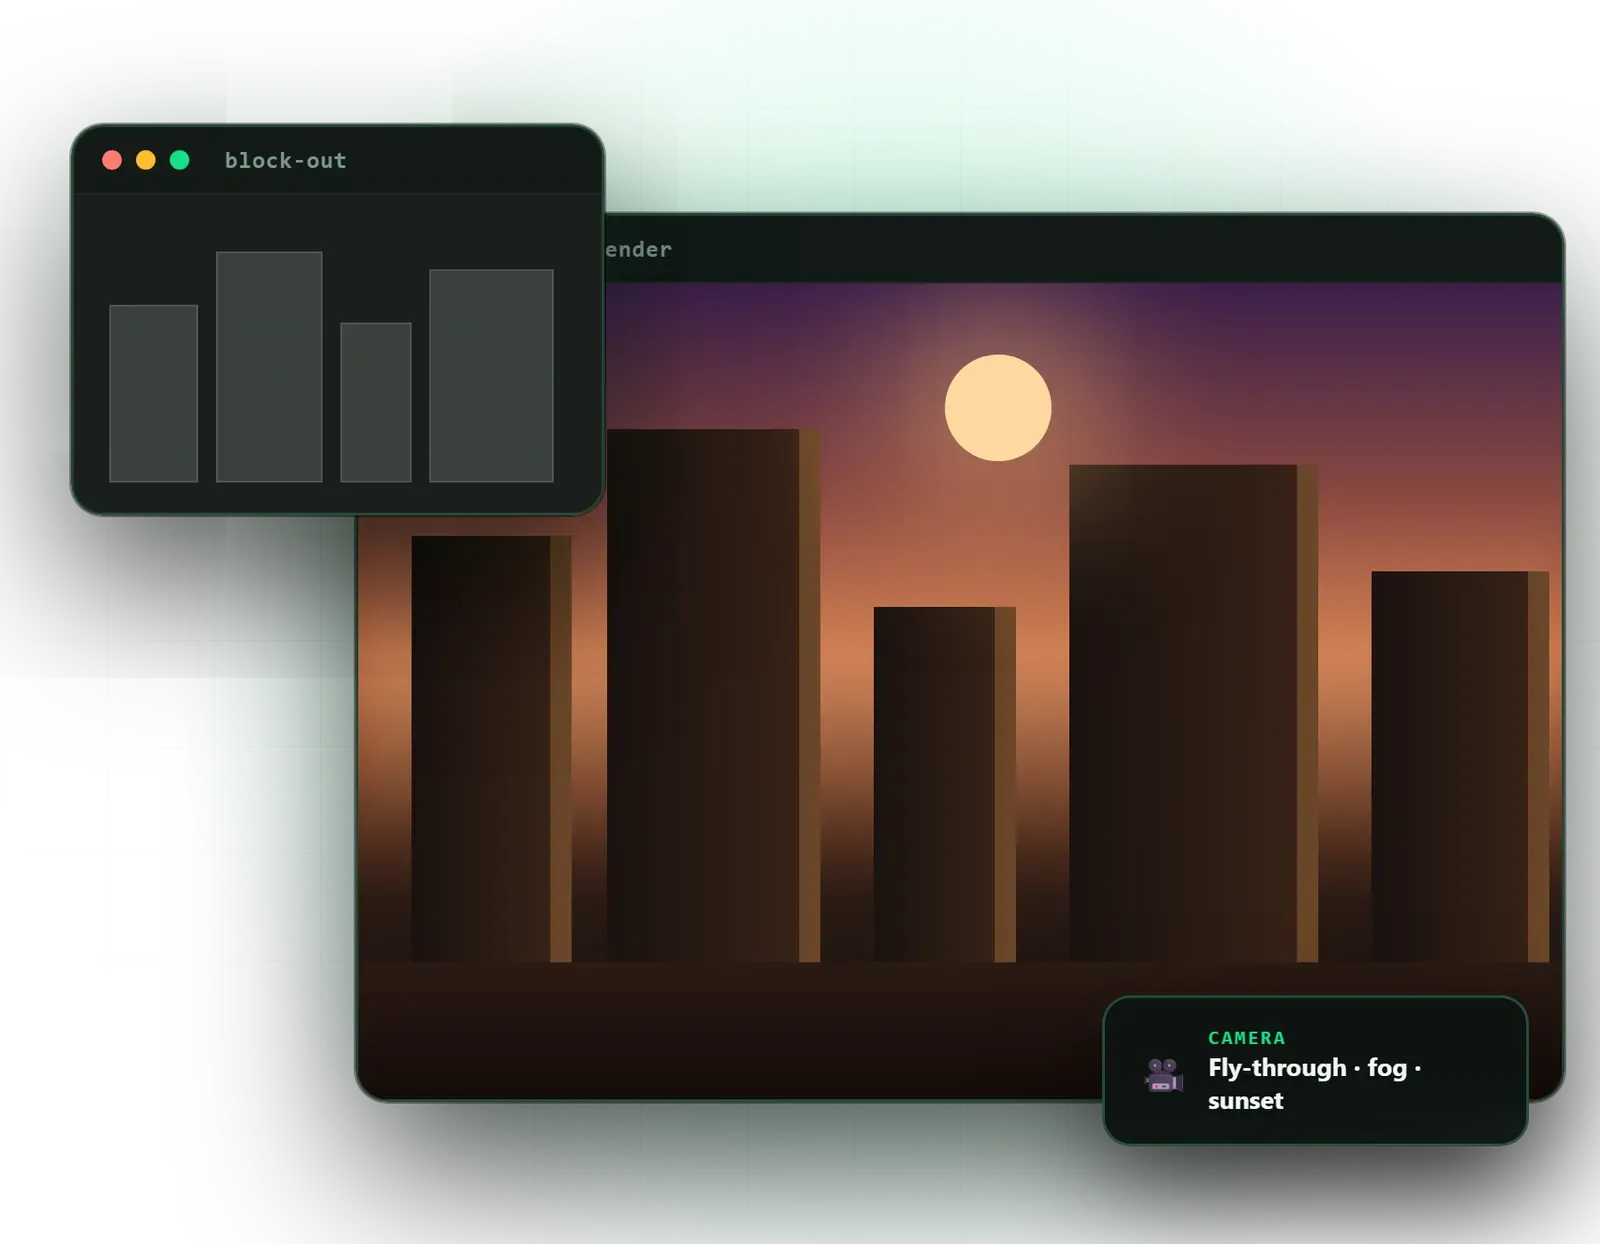Minimize block-out window using the yellow dot
The image size is (1600, 1244).
tap(146, 160)
